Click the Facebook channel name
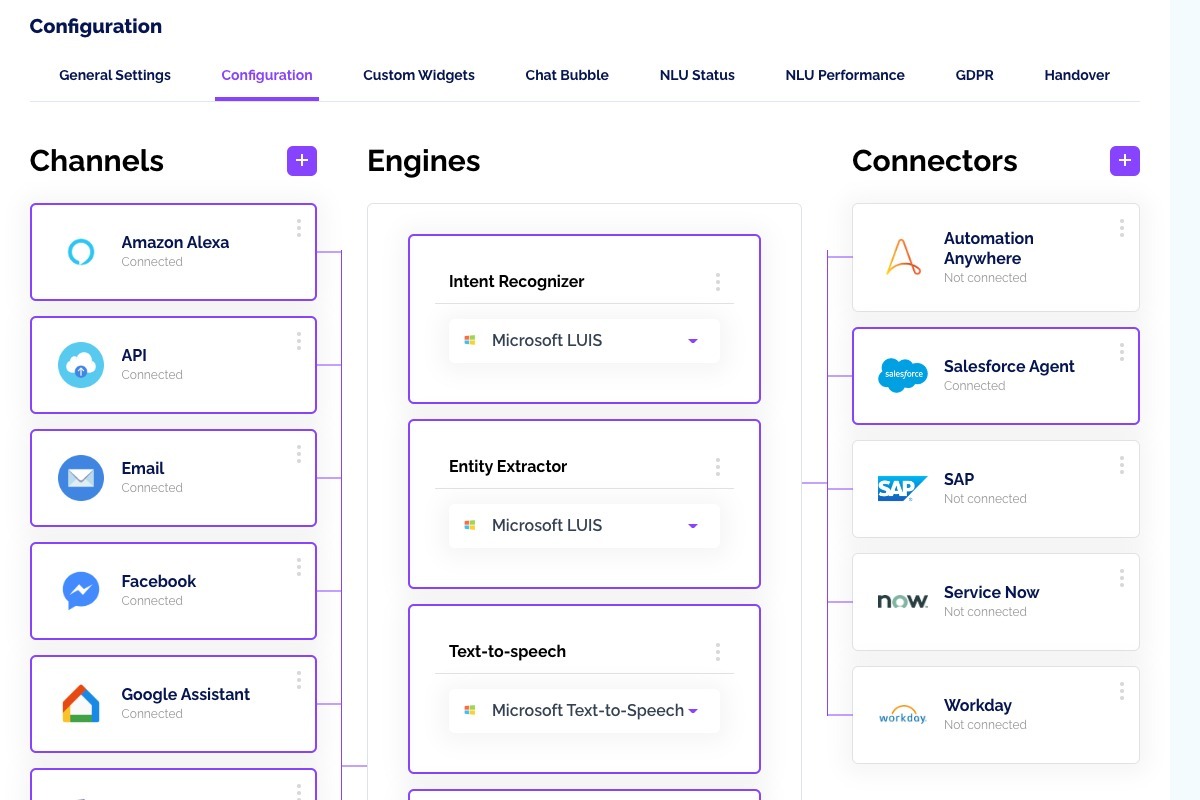Viewport: 1200px width, 800px height. pos(159,581)
